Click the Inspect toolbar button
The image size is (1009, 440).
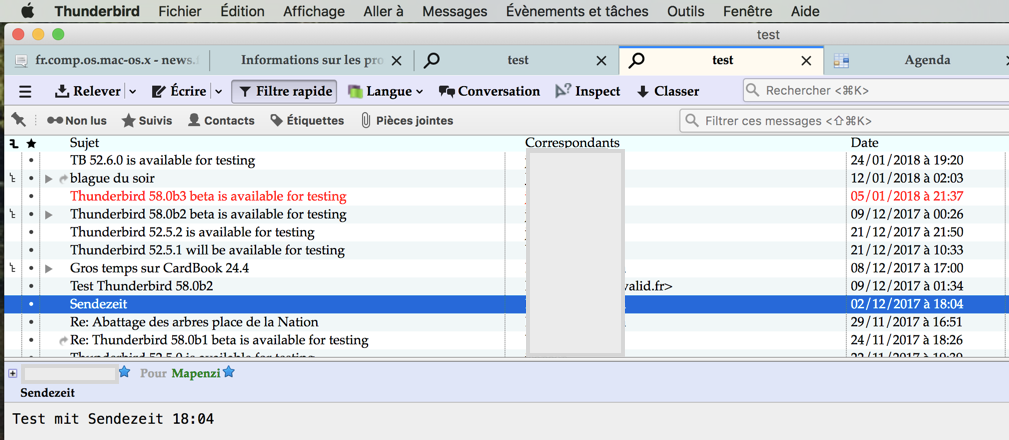click(588, 91)
